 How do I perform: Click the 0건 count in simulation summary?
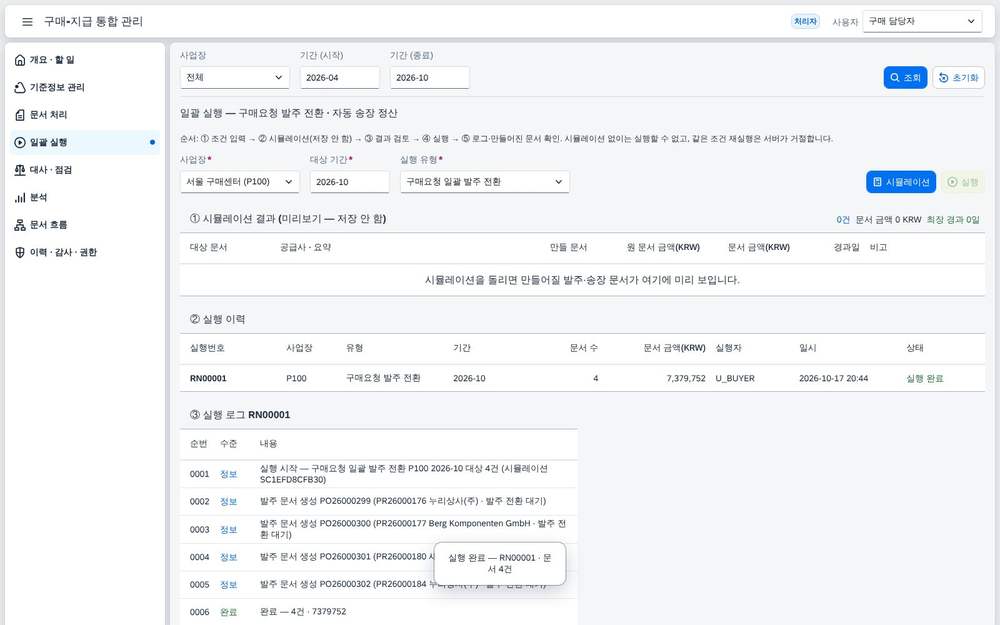[843, 219]
